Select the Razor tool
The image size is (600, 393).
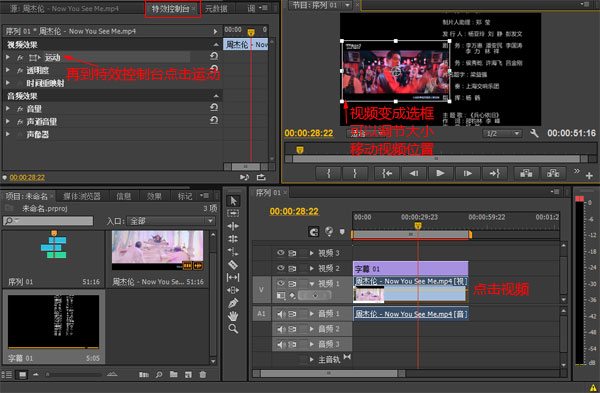point(233,264)
